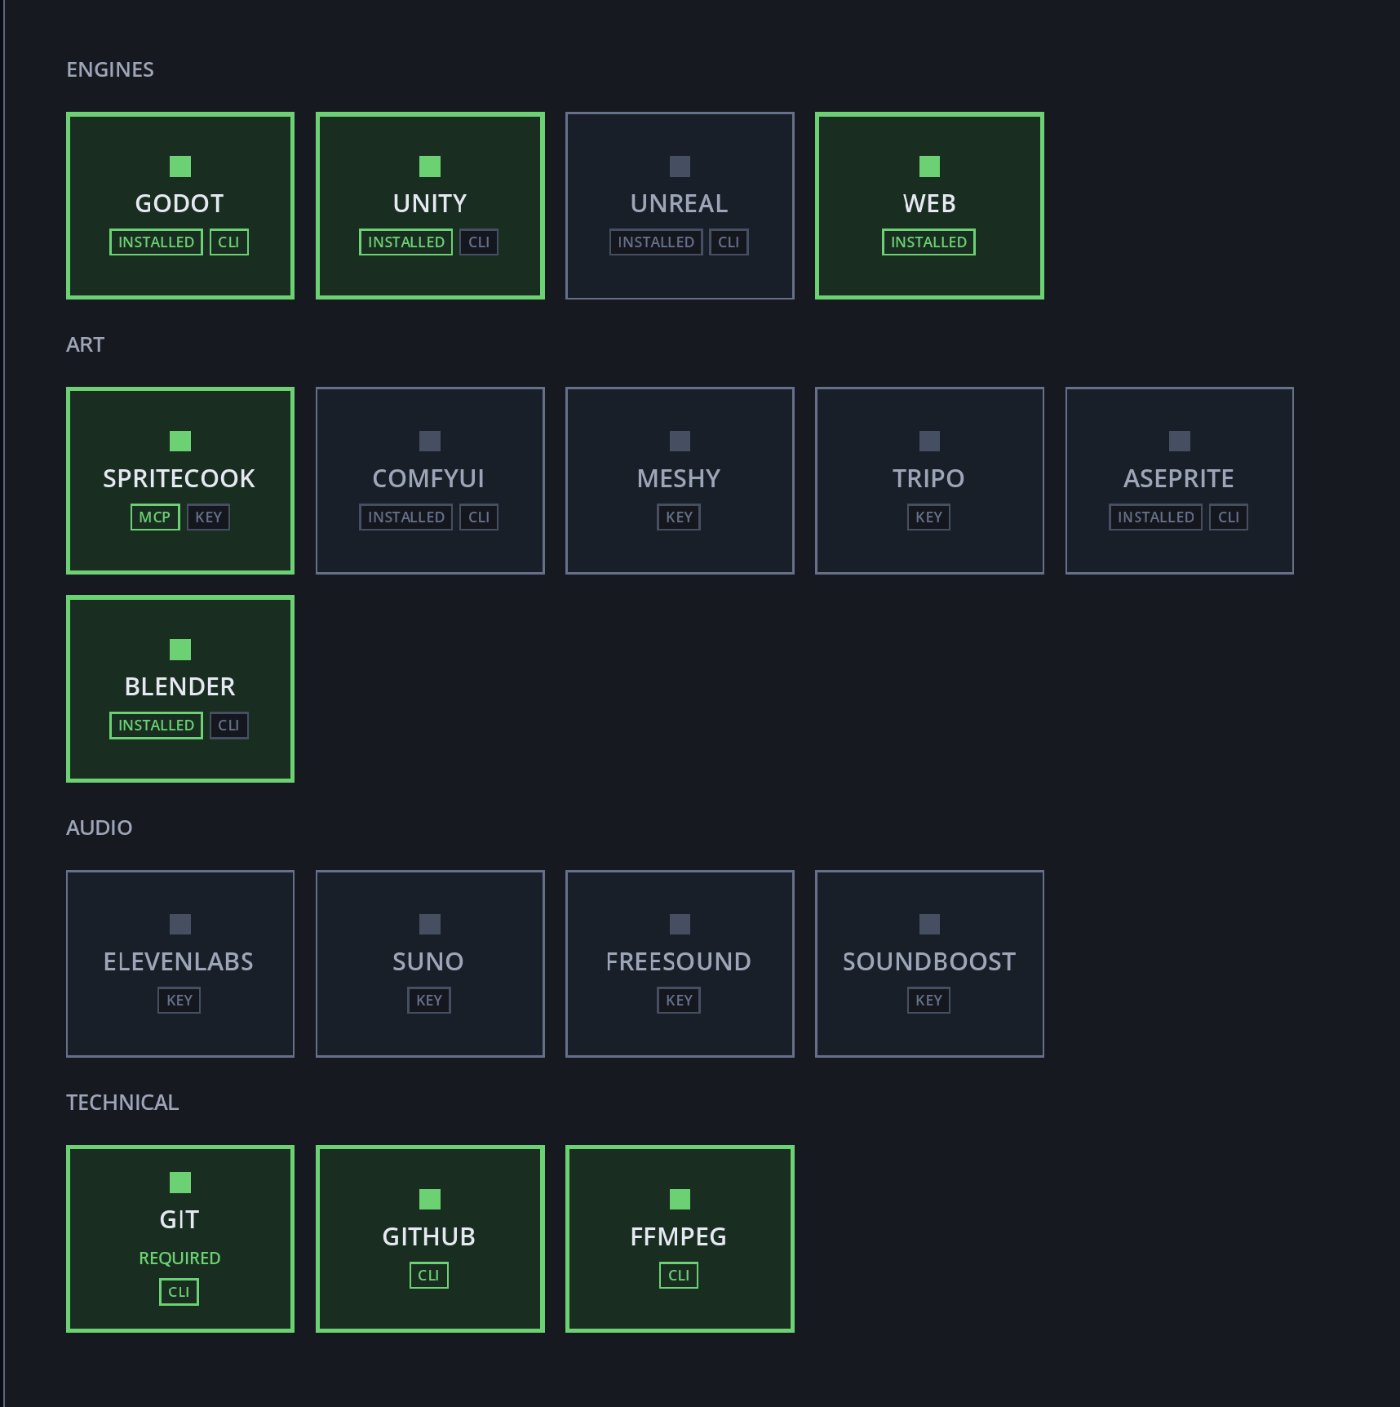Enable the gray square indicator on Tripo
This screenshot has width=1400, height=1407.
(x=930, y=441)
